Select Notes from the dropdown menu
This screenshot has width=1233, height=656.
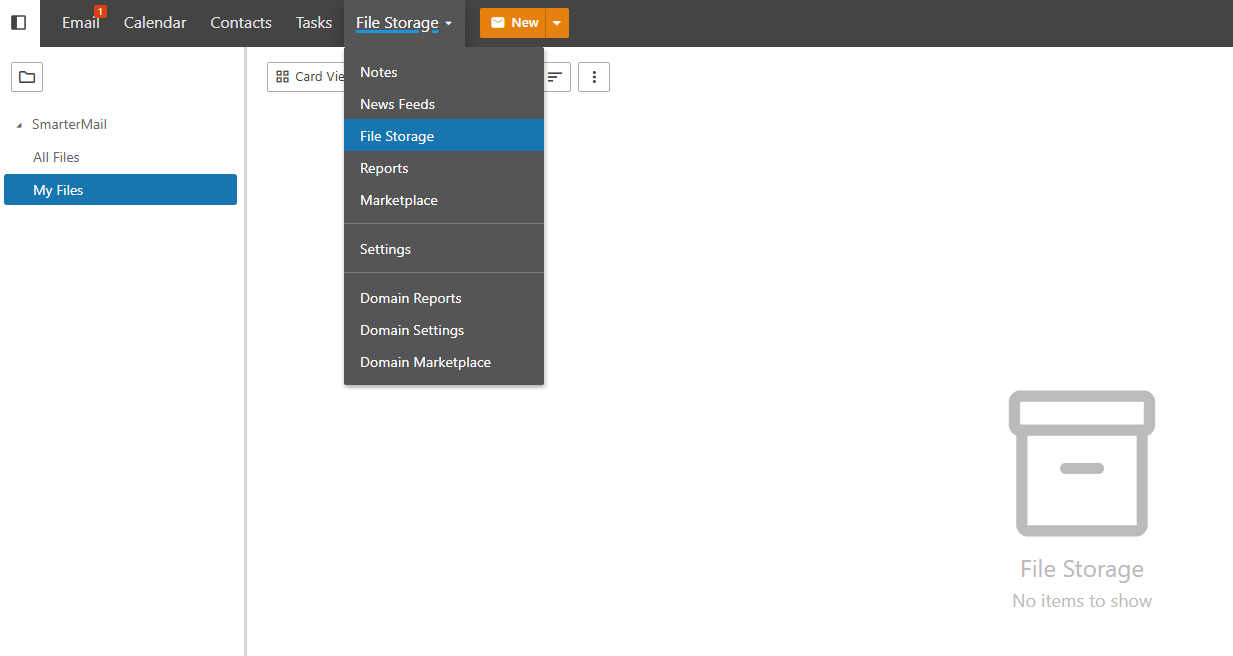pyautogui.click(x=379, y=72)
